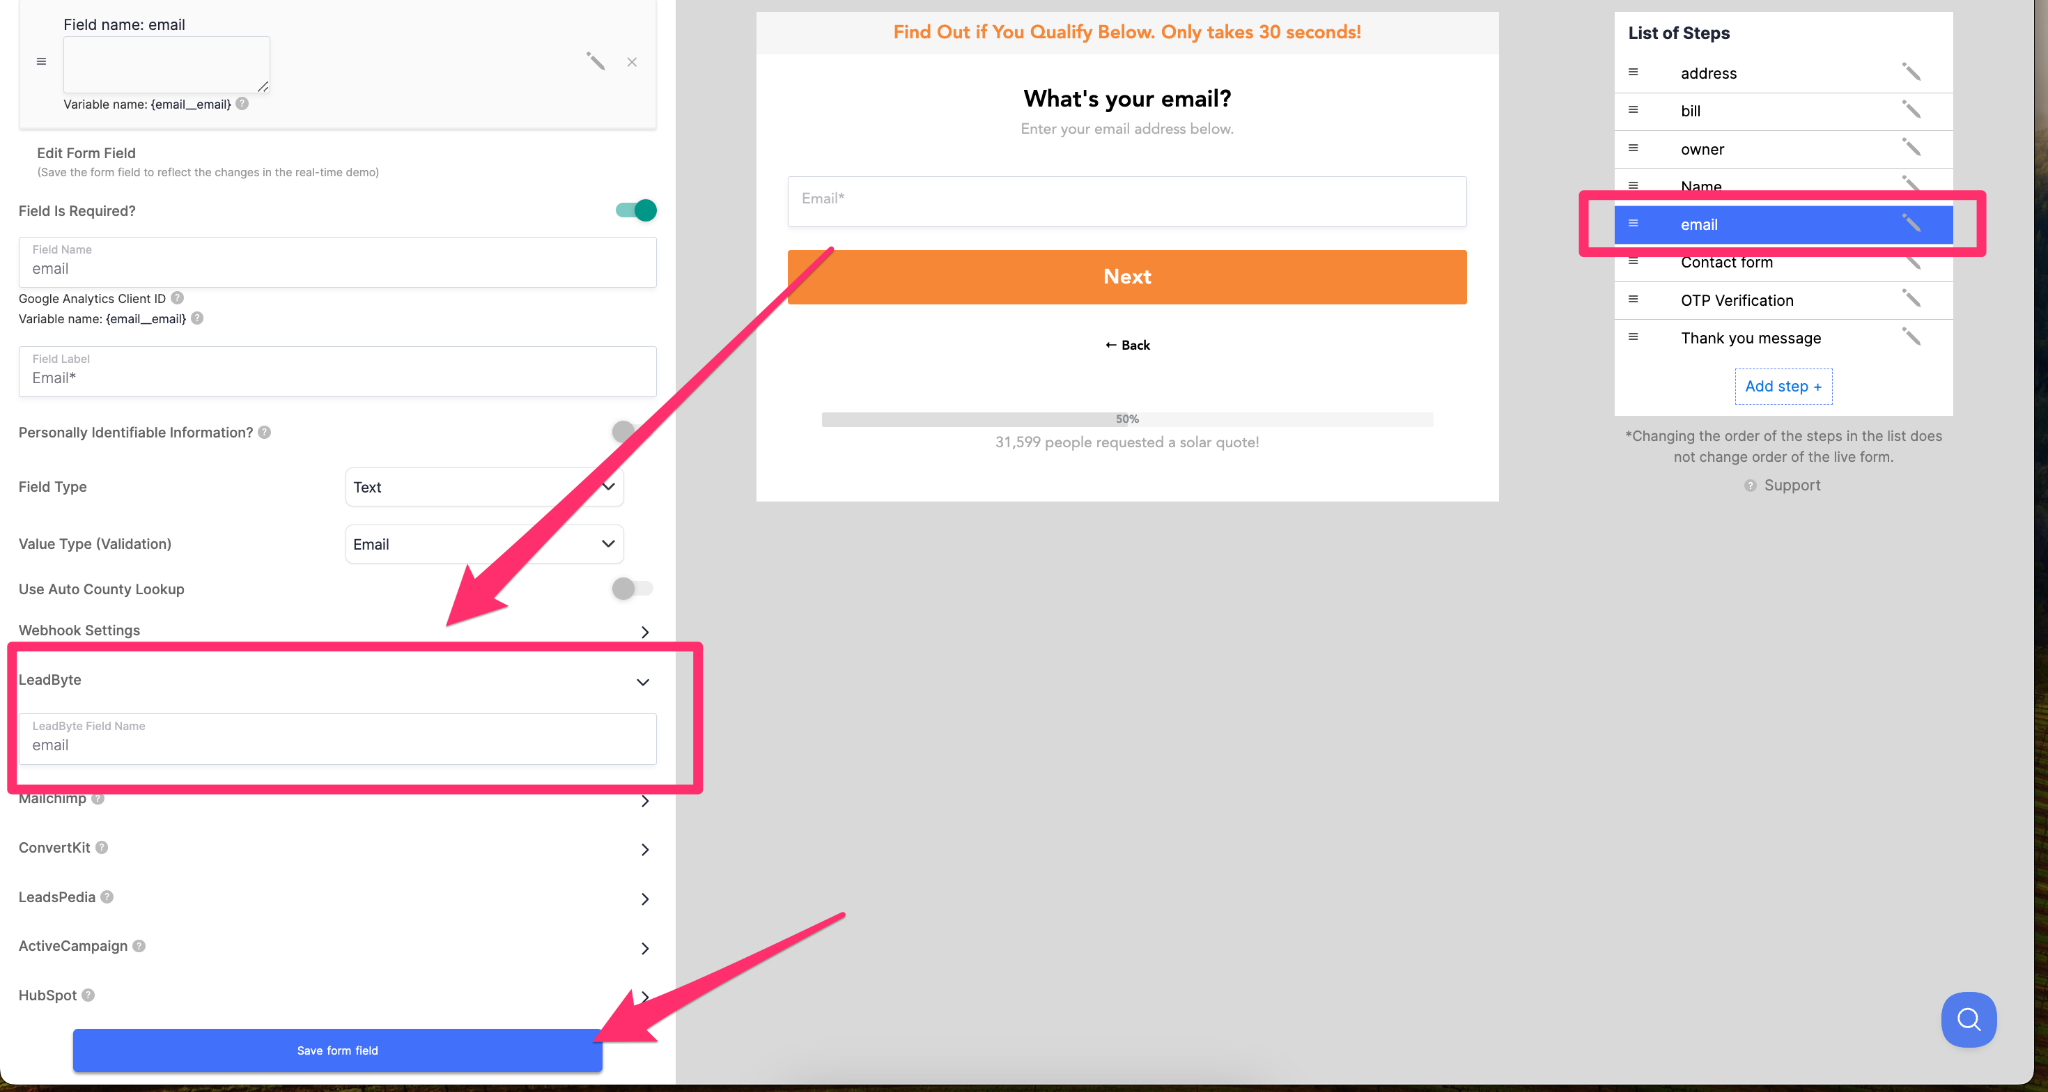
Task: Toggle the 'Field Is Required' switch
Action: point(633,211)
